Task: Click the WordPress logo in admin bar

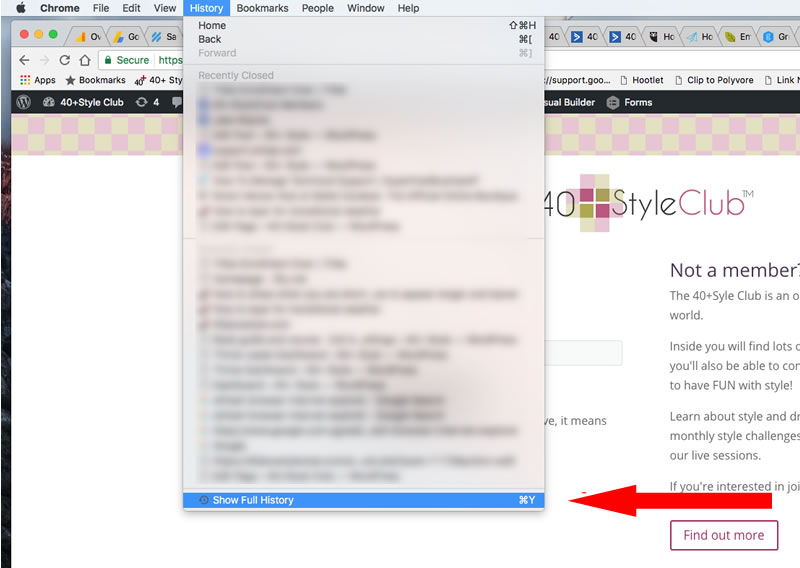Action: (x=23, y=102)
